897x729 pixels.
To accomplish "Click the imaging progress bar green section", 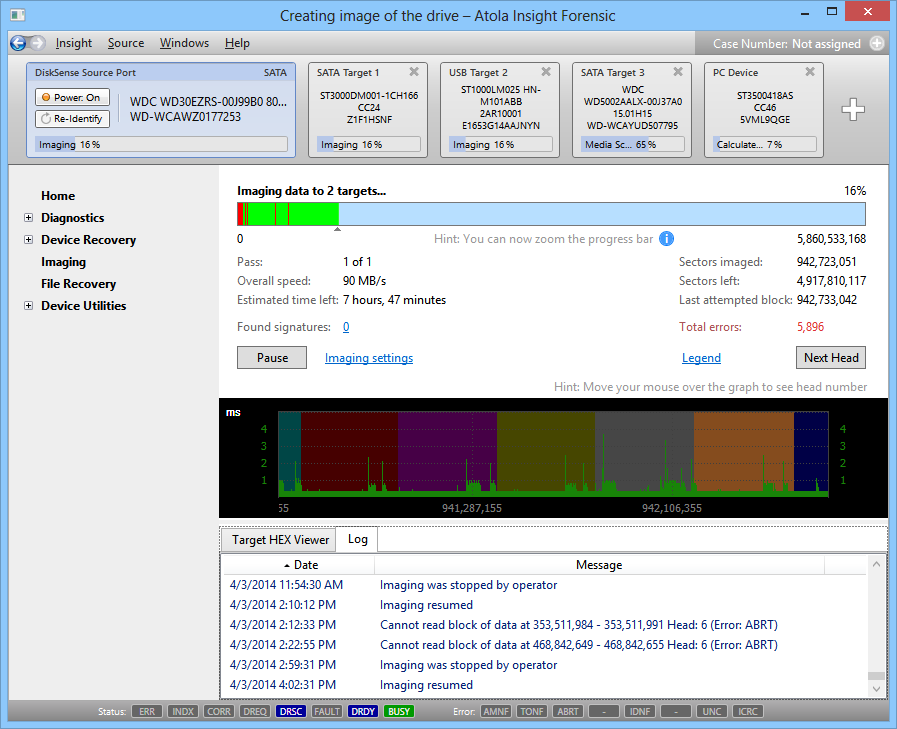I will 313,214.
